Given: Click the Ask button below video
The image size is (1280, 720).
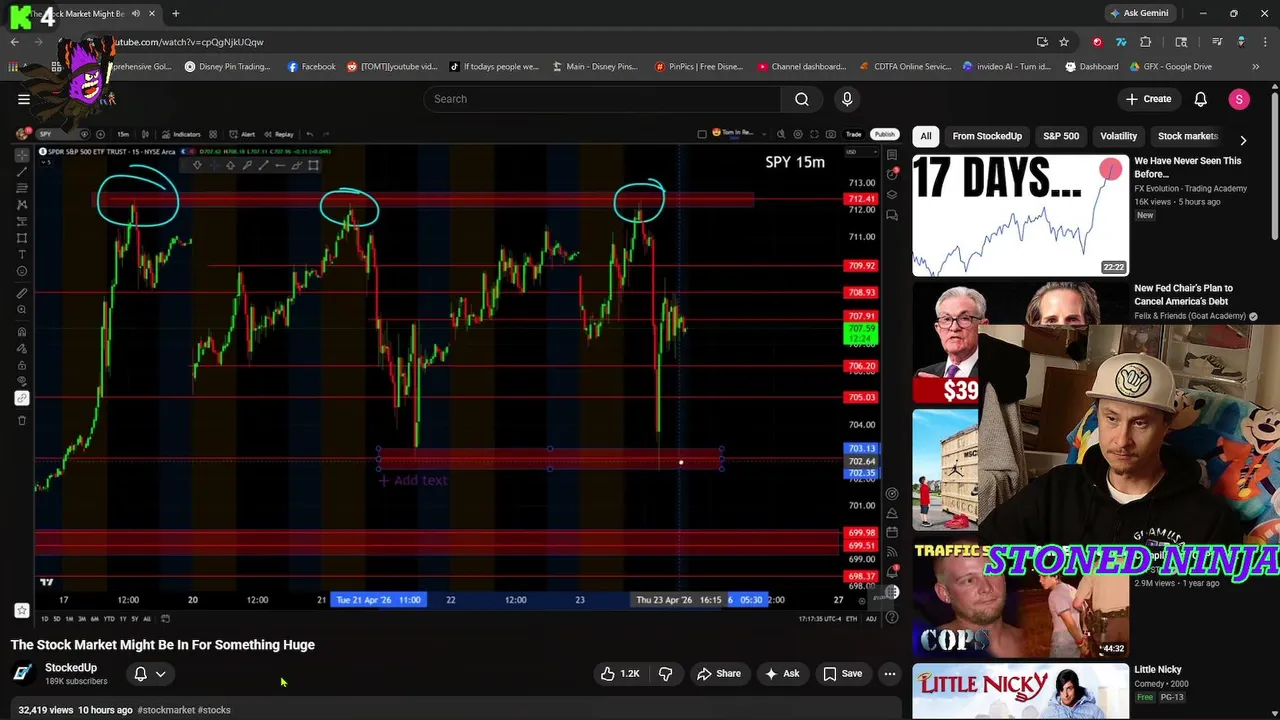Looking at the screenshot, I should tap(782, 674).
